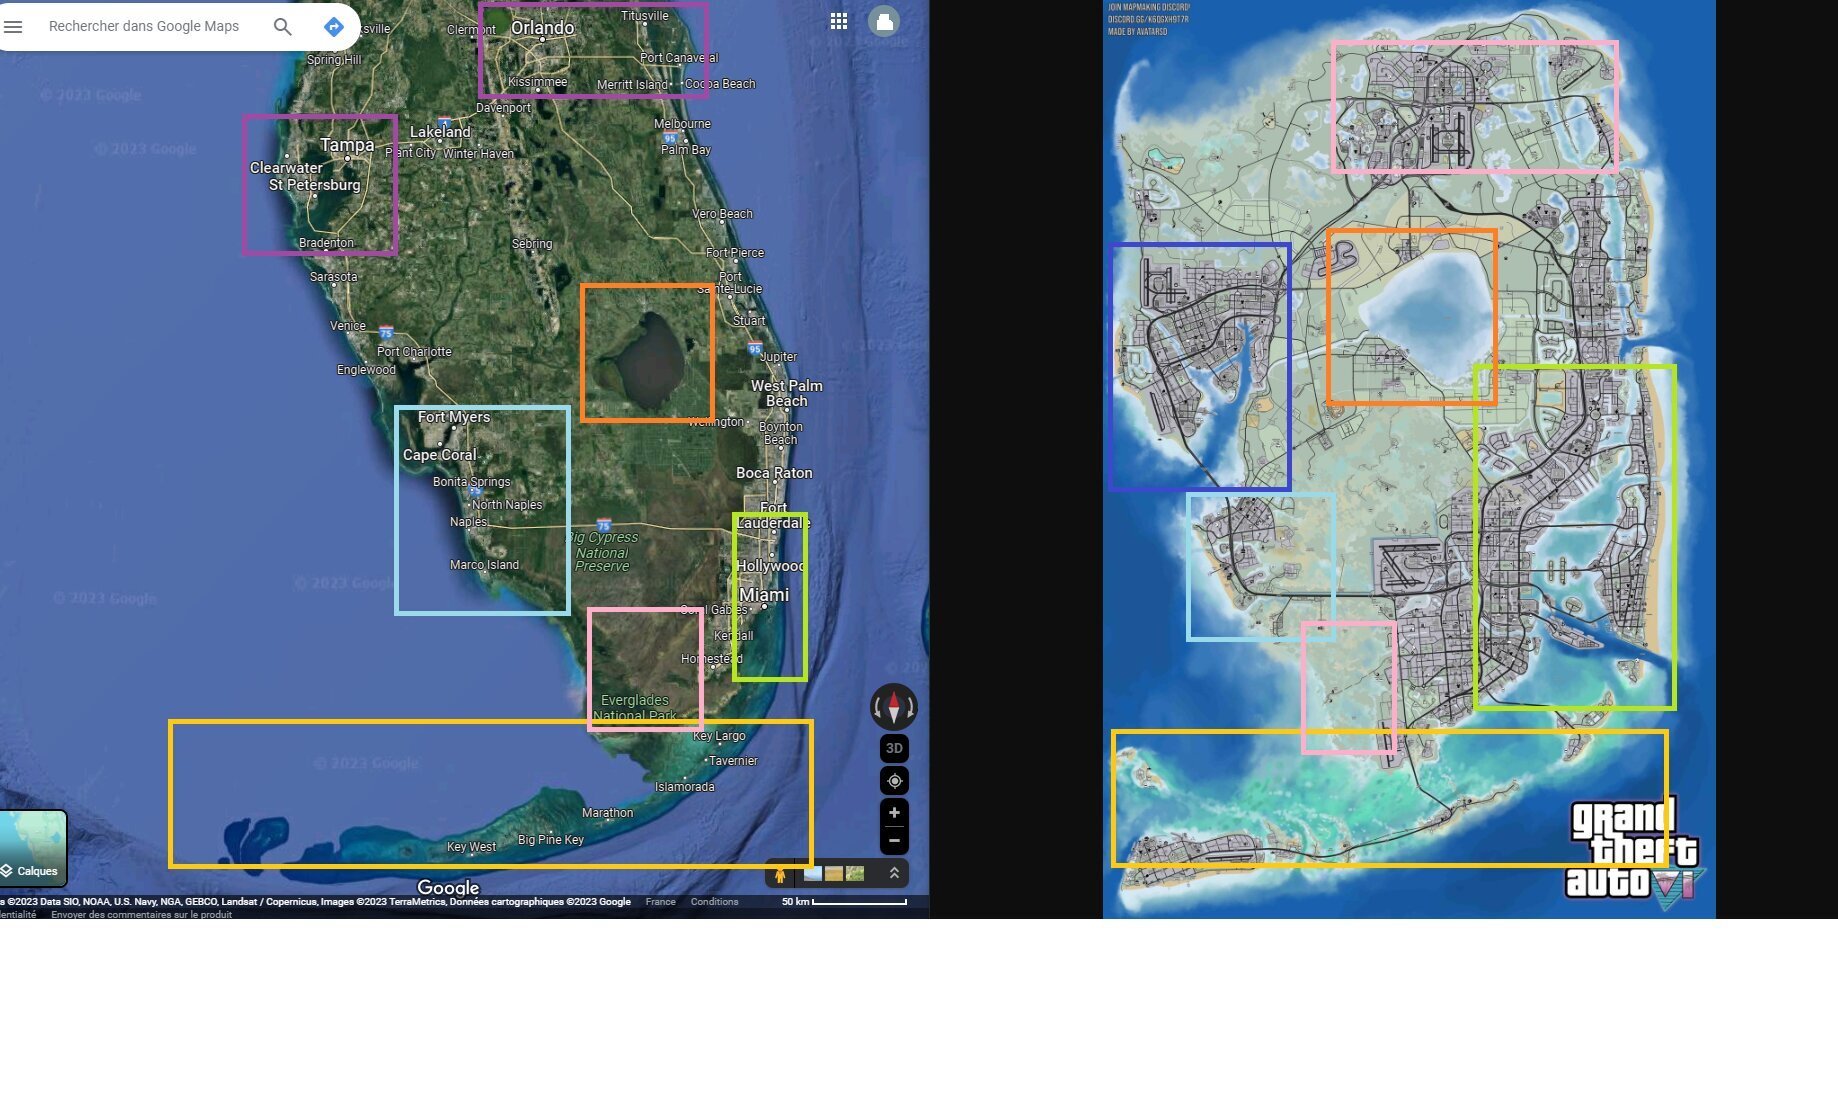The image size is (1838, 1100).
Task: Click the Winter Haven label
Action: [478, 154]
